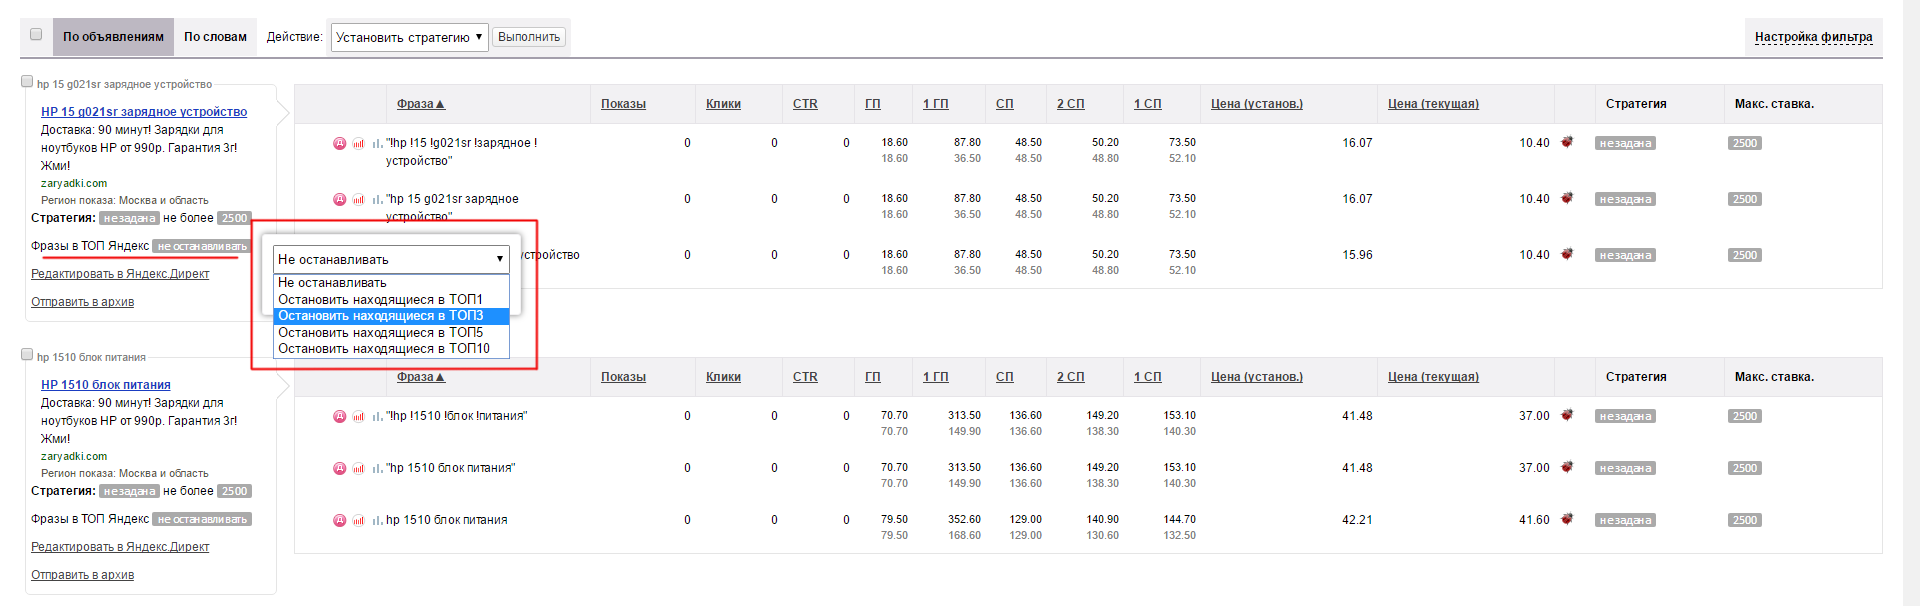Click the pink Д icon in first phrase row
Viewport: 1920px width, 606px height.
pyautogui.click(x=340, y=143)
